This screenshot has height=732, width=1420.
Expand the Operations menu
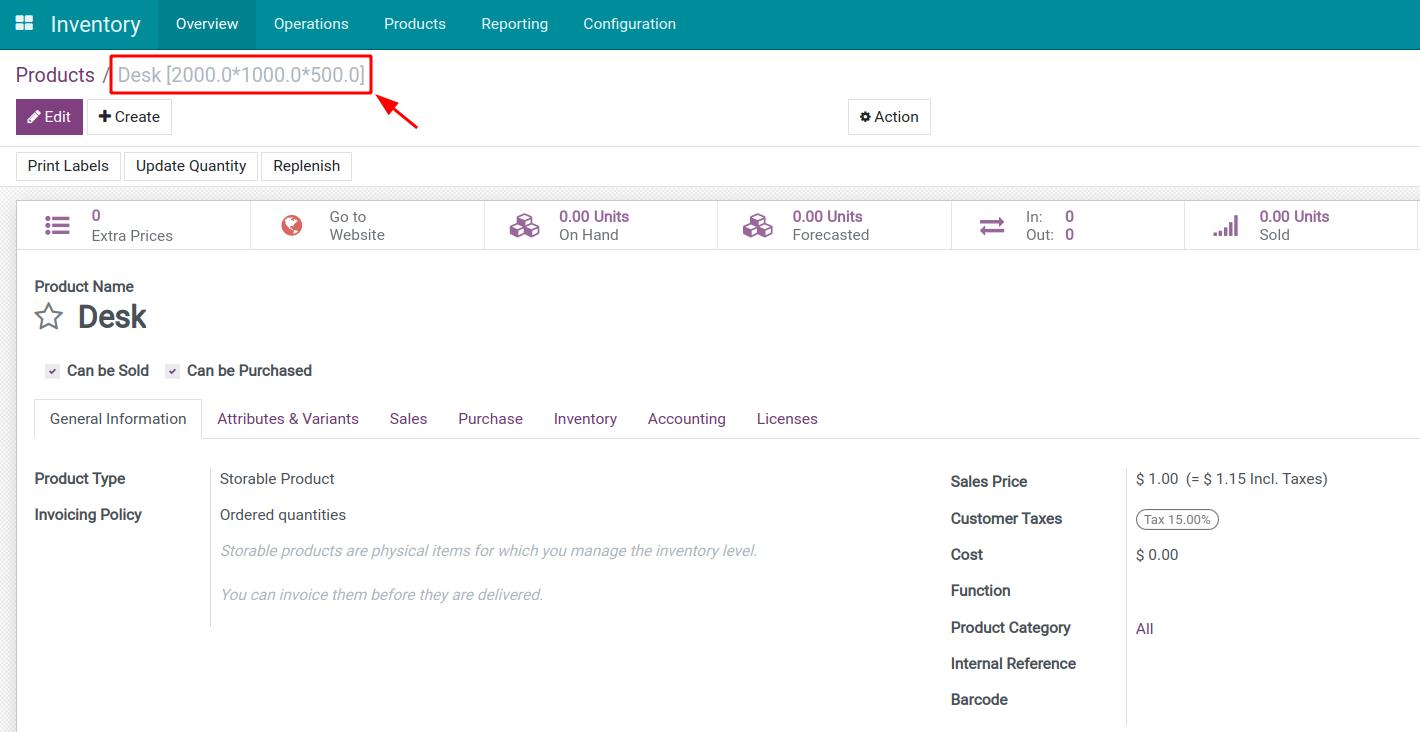[311, 24]
